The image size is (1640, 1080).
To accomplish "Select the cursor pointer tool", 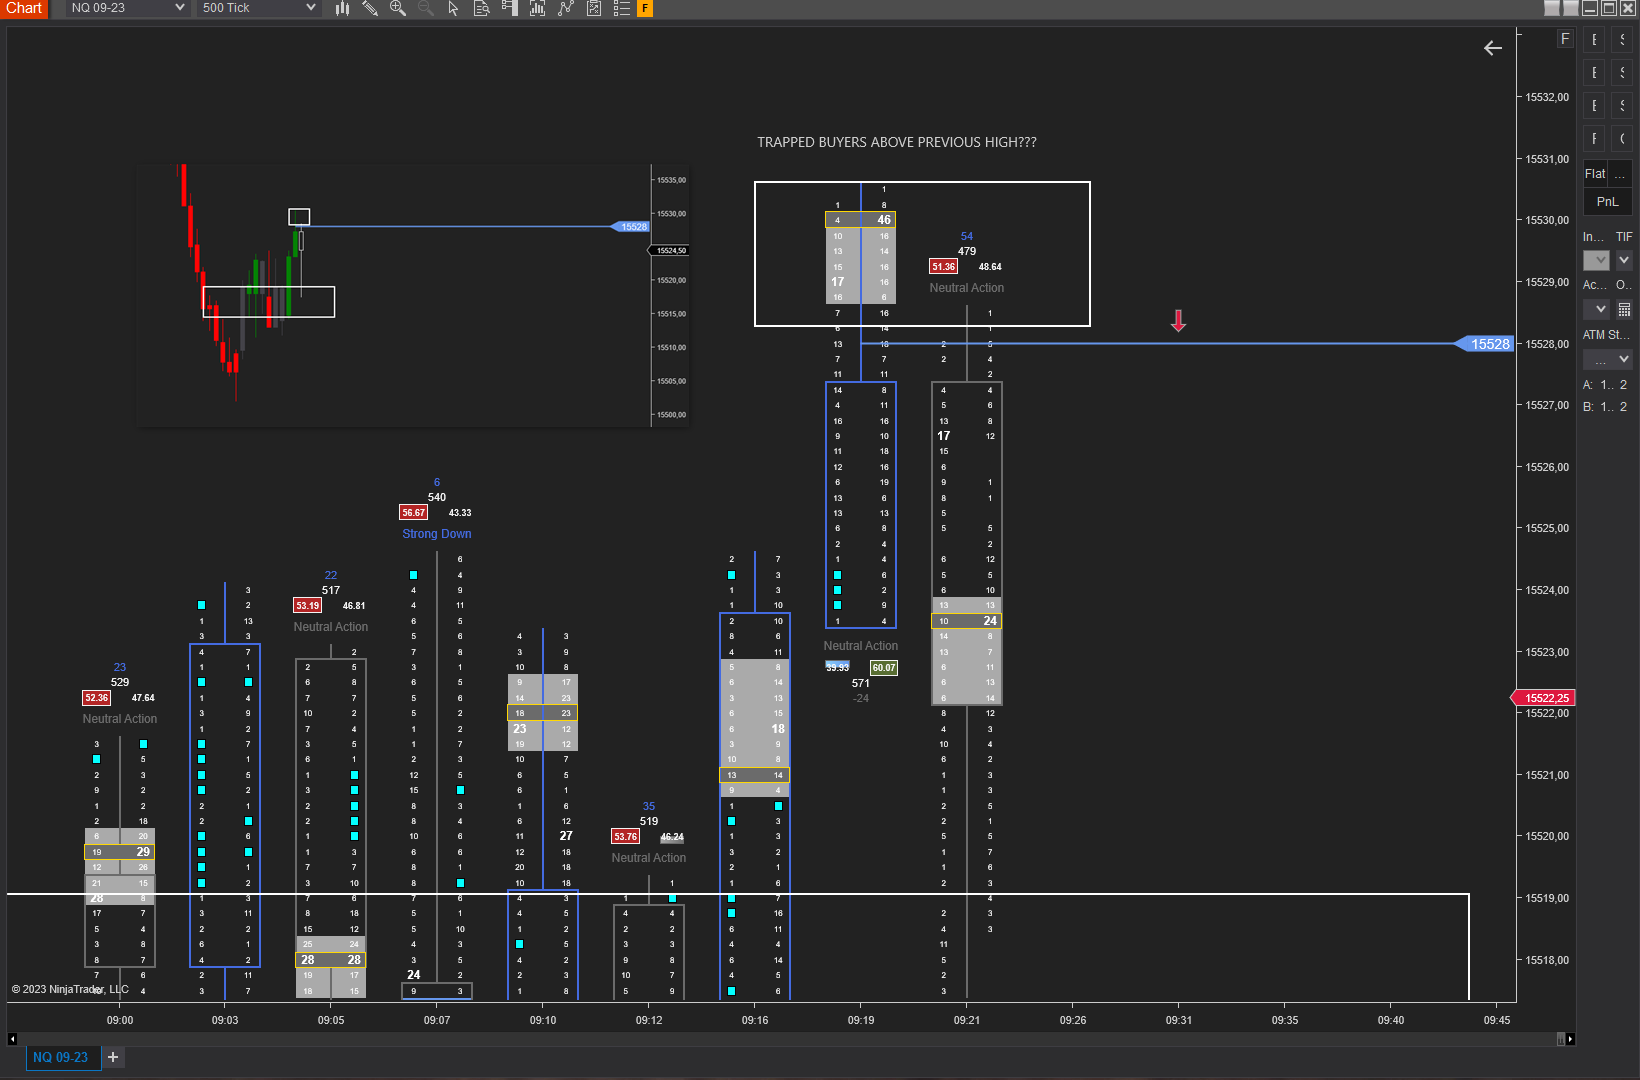I will pos(453,8).
